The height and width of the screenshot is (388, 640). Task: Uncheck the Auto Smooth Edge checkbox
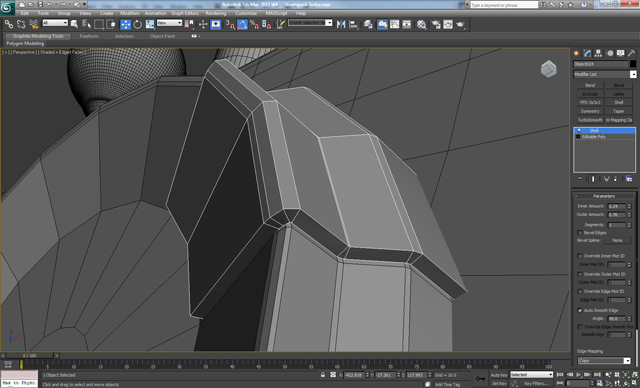pyautogui.click(x=580, y=310)
